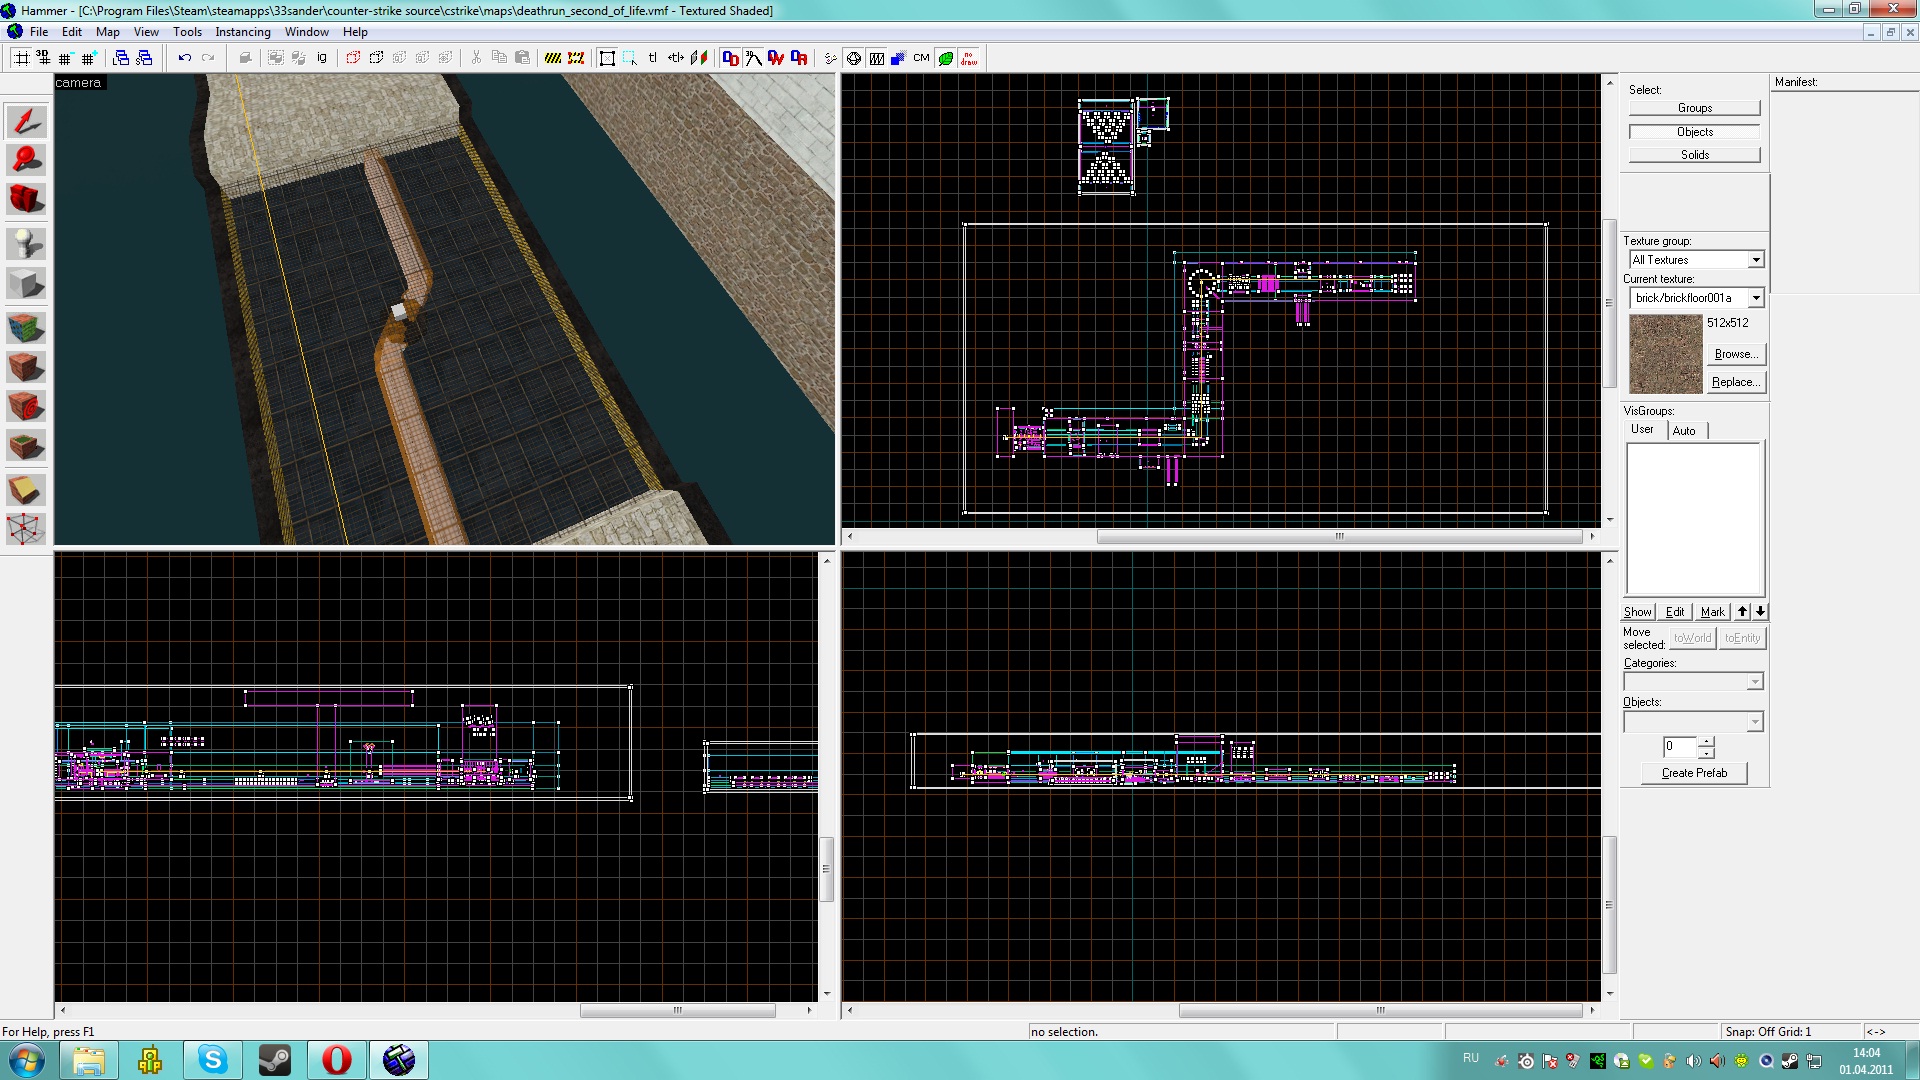Choose the Camera tool
This screenshot has width=1920, height=1080.
pyautogui.click(x=26, y=199)
